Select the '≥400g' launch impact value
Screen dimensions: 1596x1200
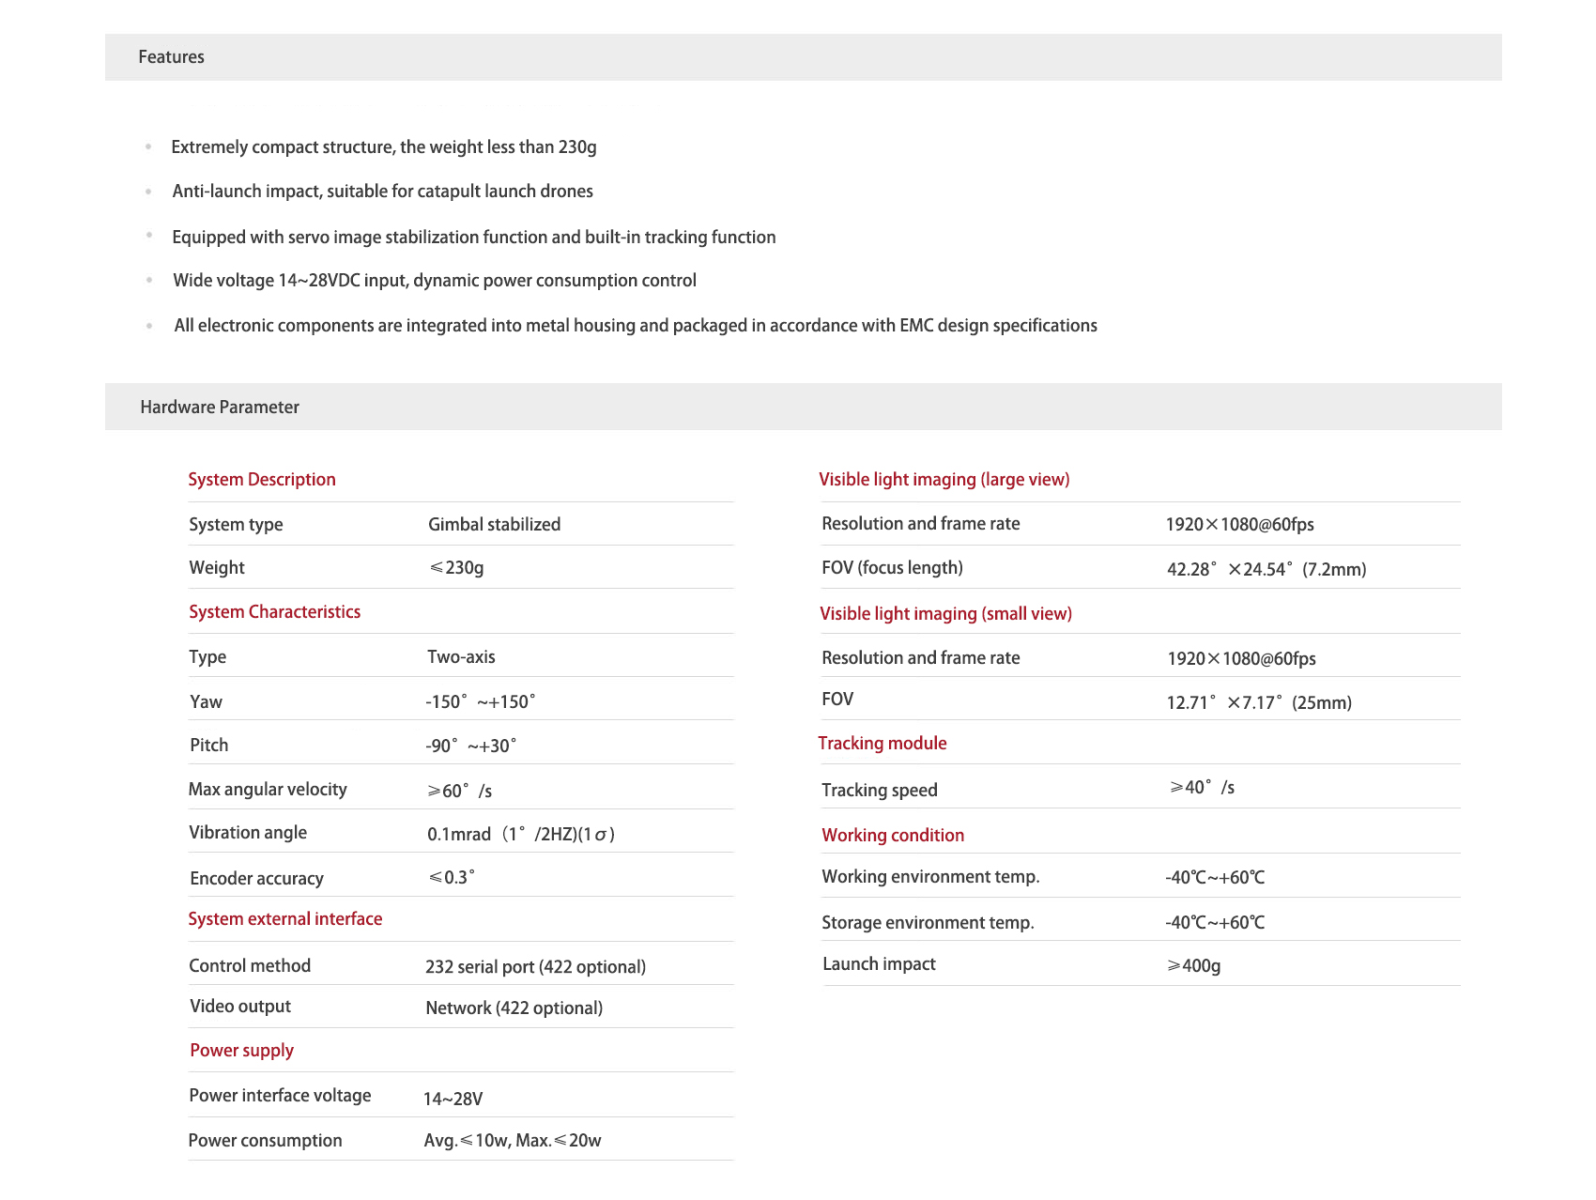[x=1194, y=966]
